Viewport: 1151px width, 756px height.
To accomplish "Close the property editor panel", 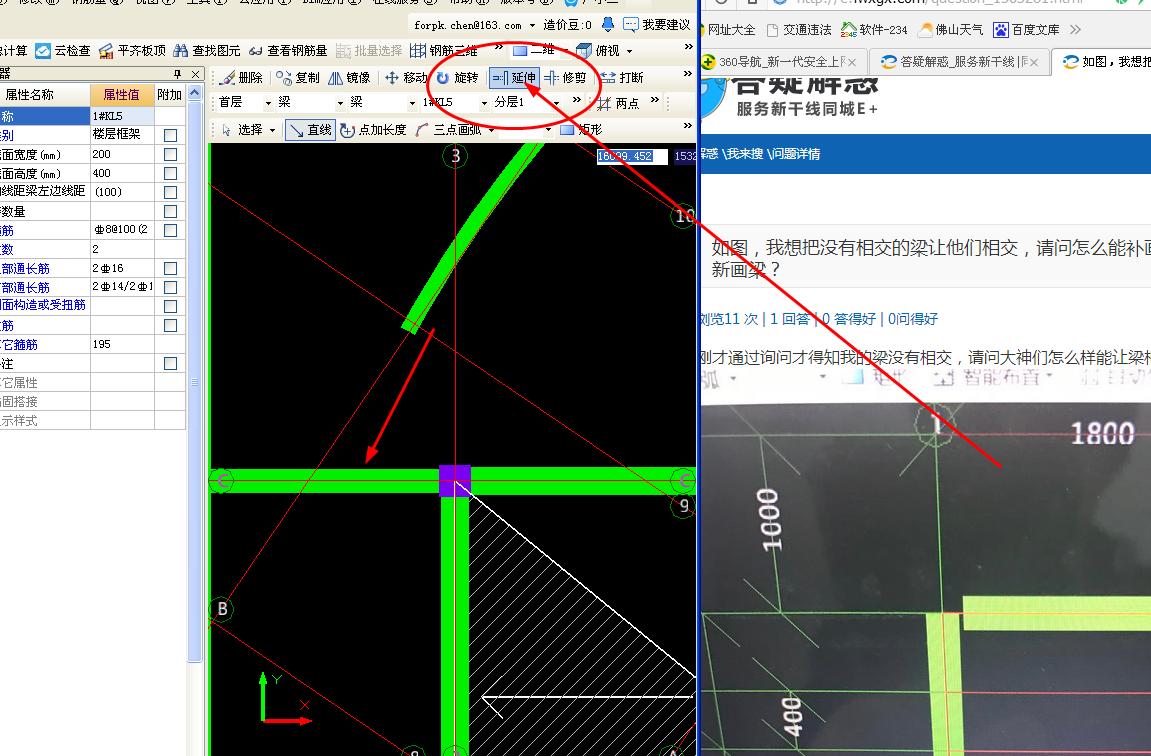I will point(195,74).
